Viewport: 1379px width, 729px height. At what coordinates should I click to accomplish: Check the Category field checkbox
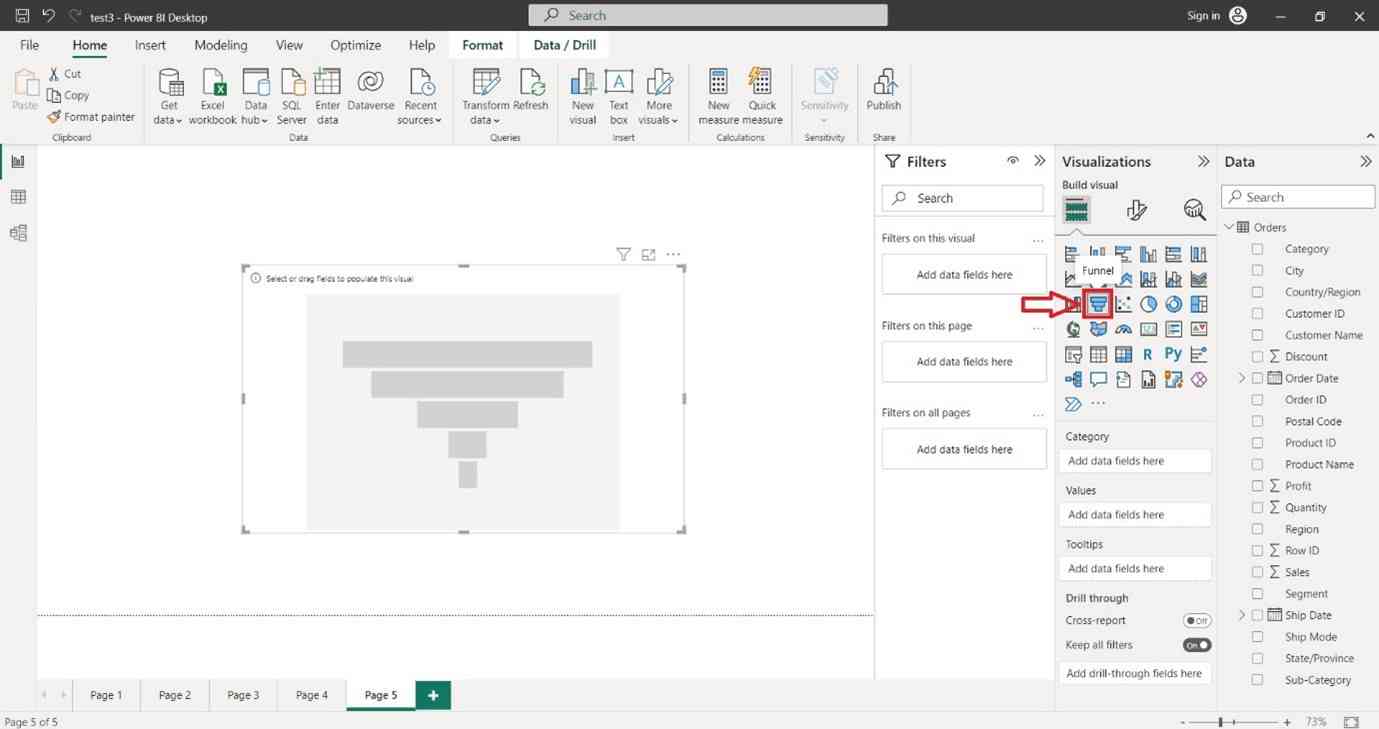tap(1257, 248)
